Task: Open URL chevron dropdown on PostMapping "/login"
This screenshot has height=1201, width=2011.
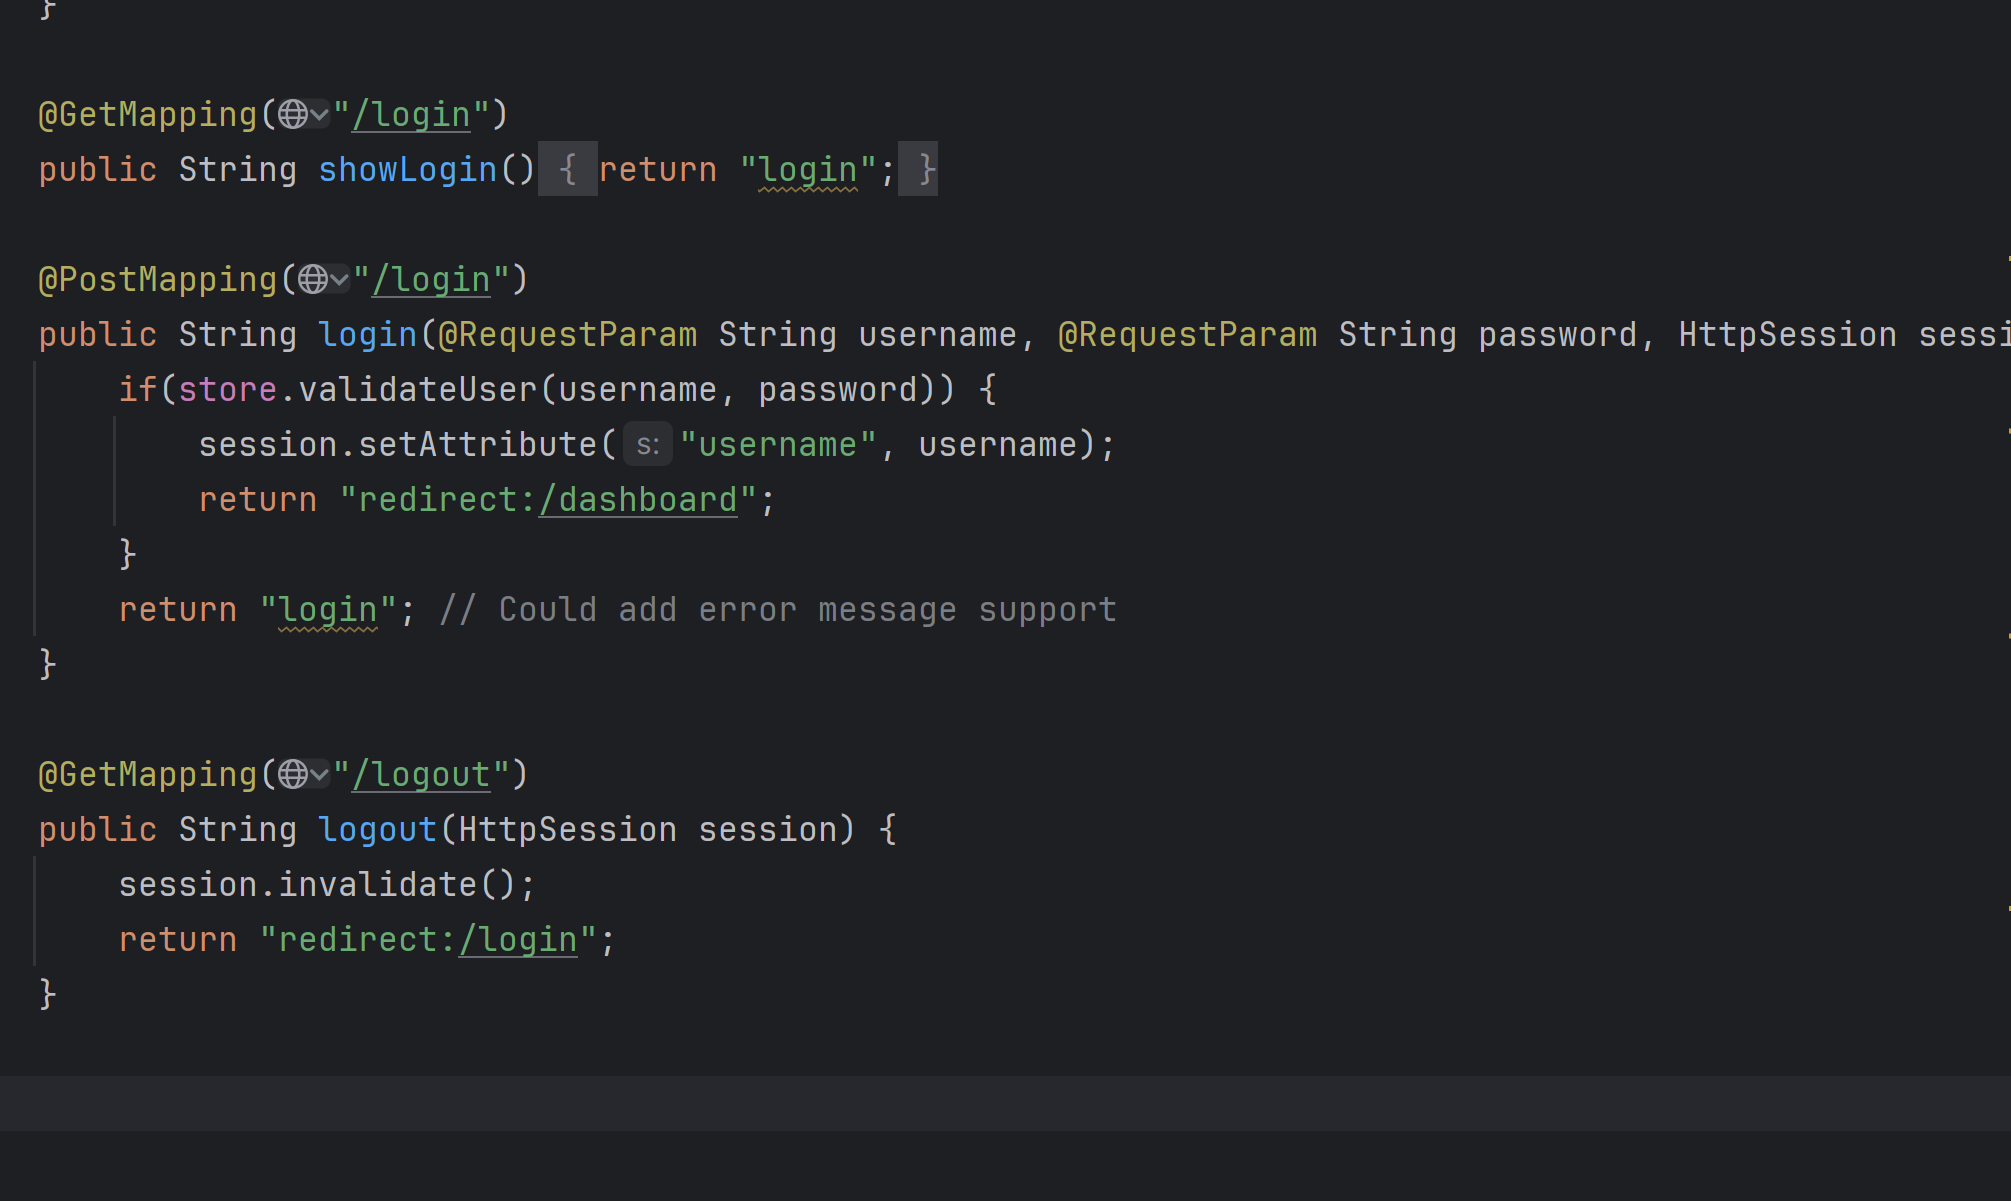Action: click(339, 280)
